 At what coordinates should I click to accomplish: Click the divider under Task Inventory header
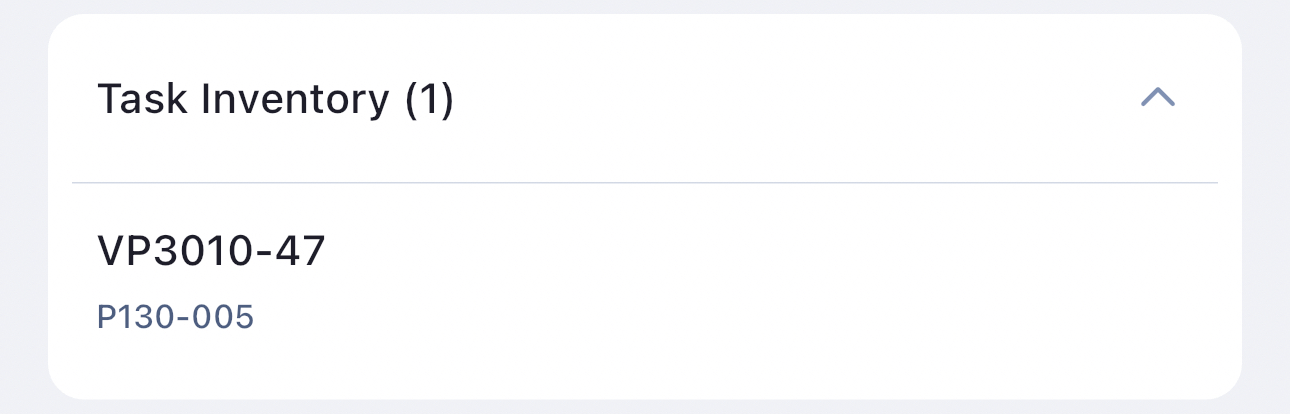(644, 183)
